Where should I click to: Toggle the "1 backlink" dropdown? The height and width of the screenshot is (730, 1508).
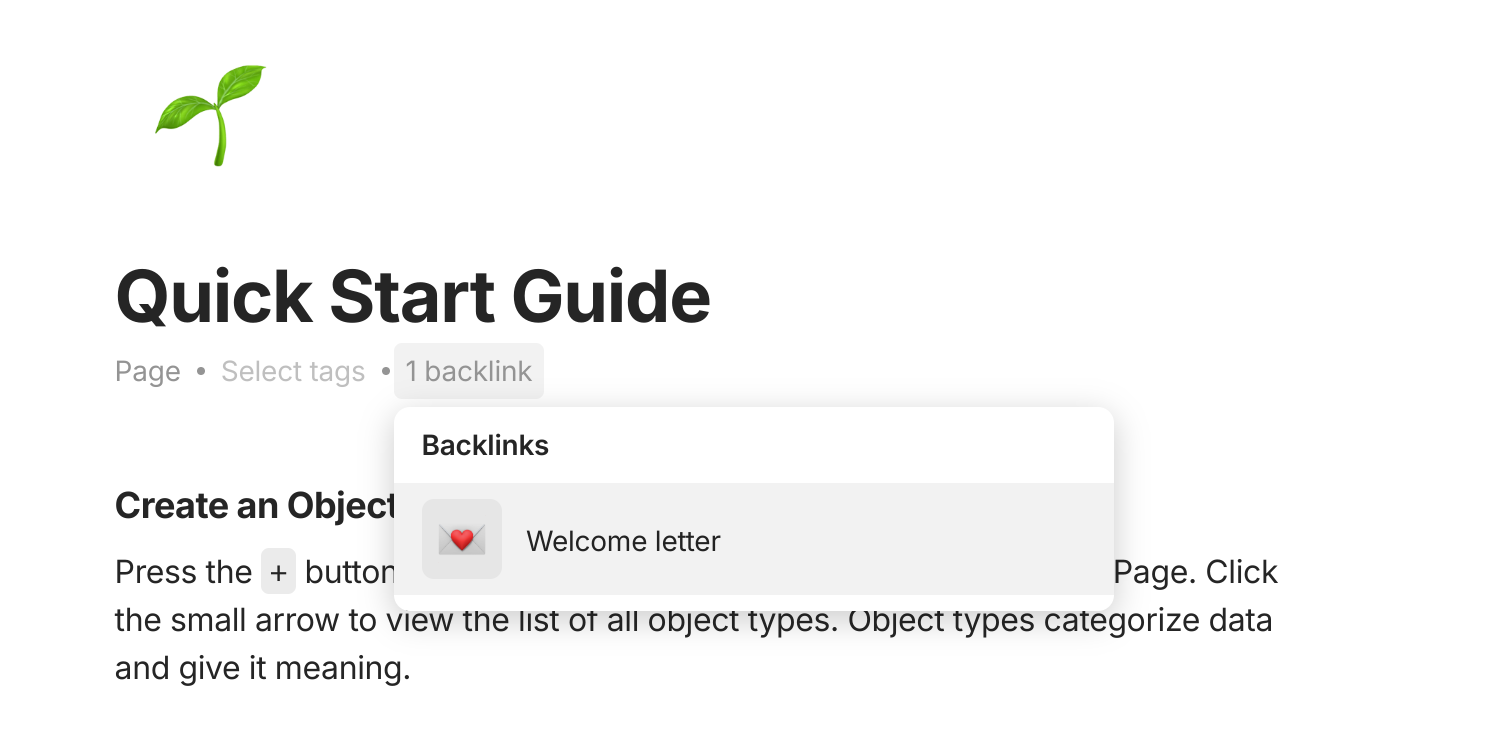(468, 372)
